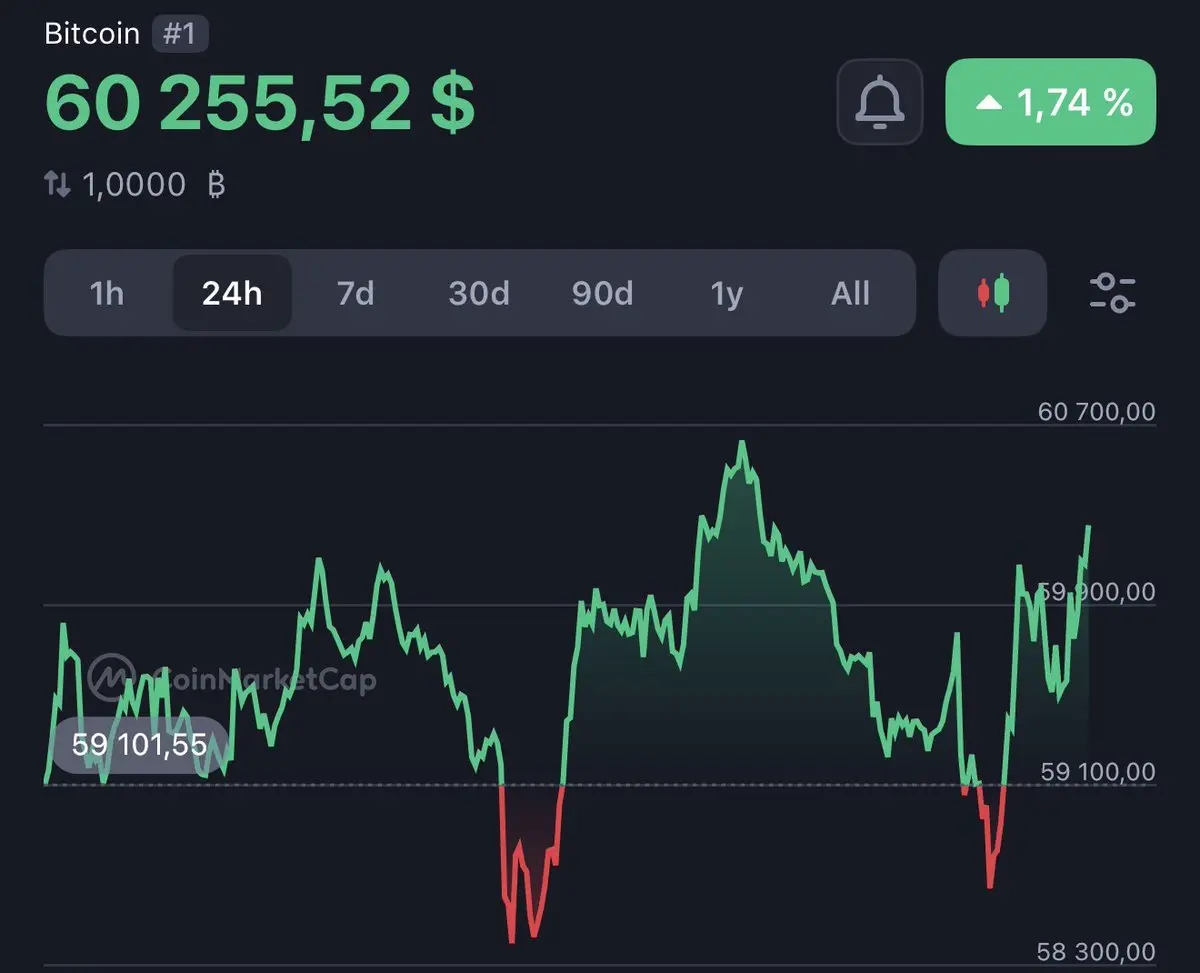Viewport: 1200px width, 973px height.
Task: Swap currency conversion arrows icon
Action: click(58, 184)
